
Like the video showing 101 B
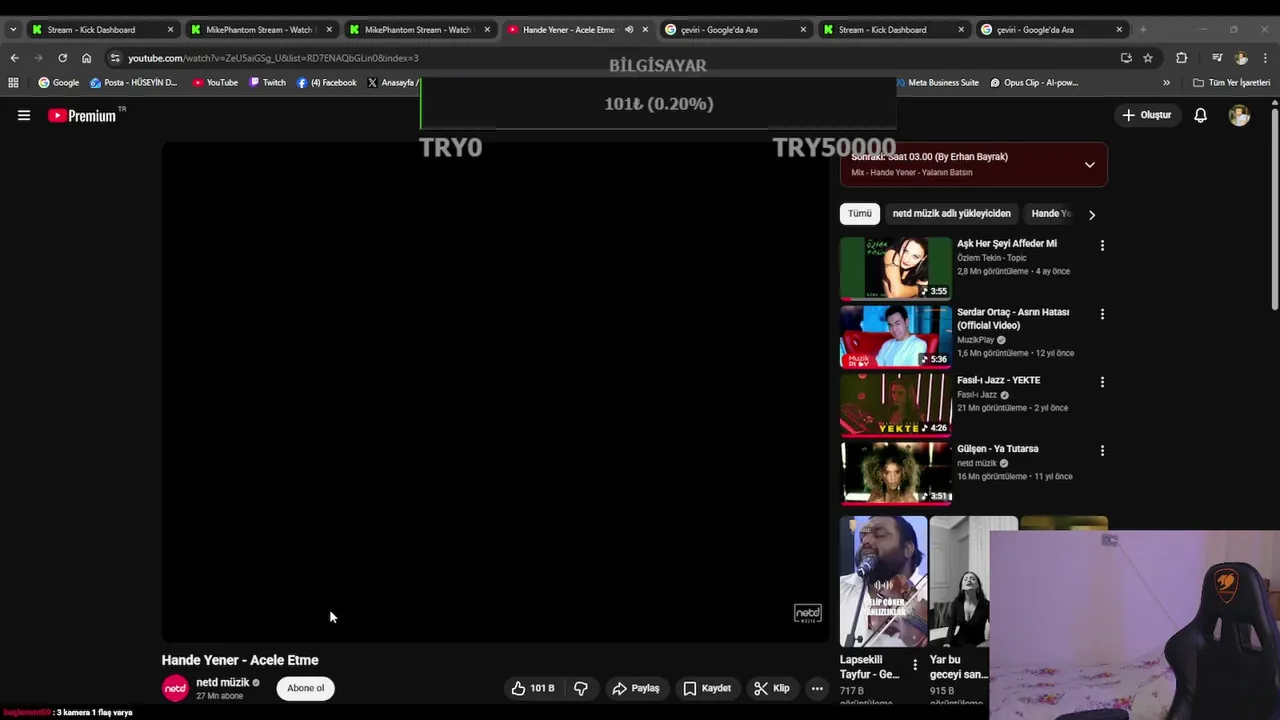(532, 688)
